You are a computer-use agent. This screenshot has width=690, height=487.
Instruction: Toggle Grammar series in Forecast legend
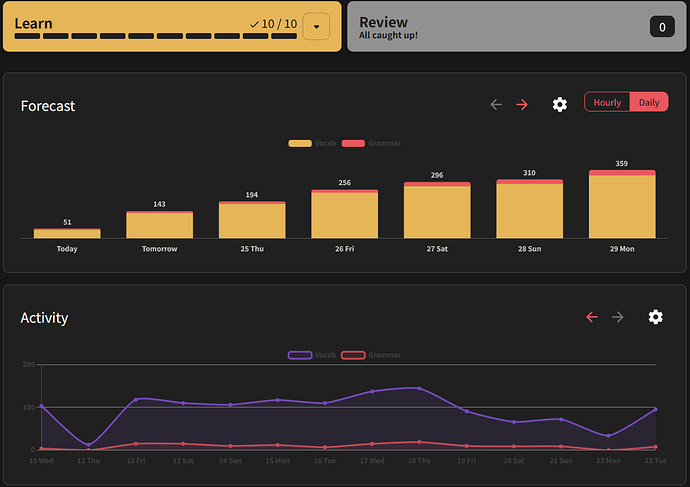point(371,144)
